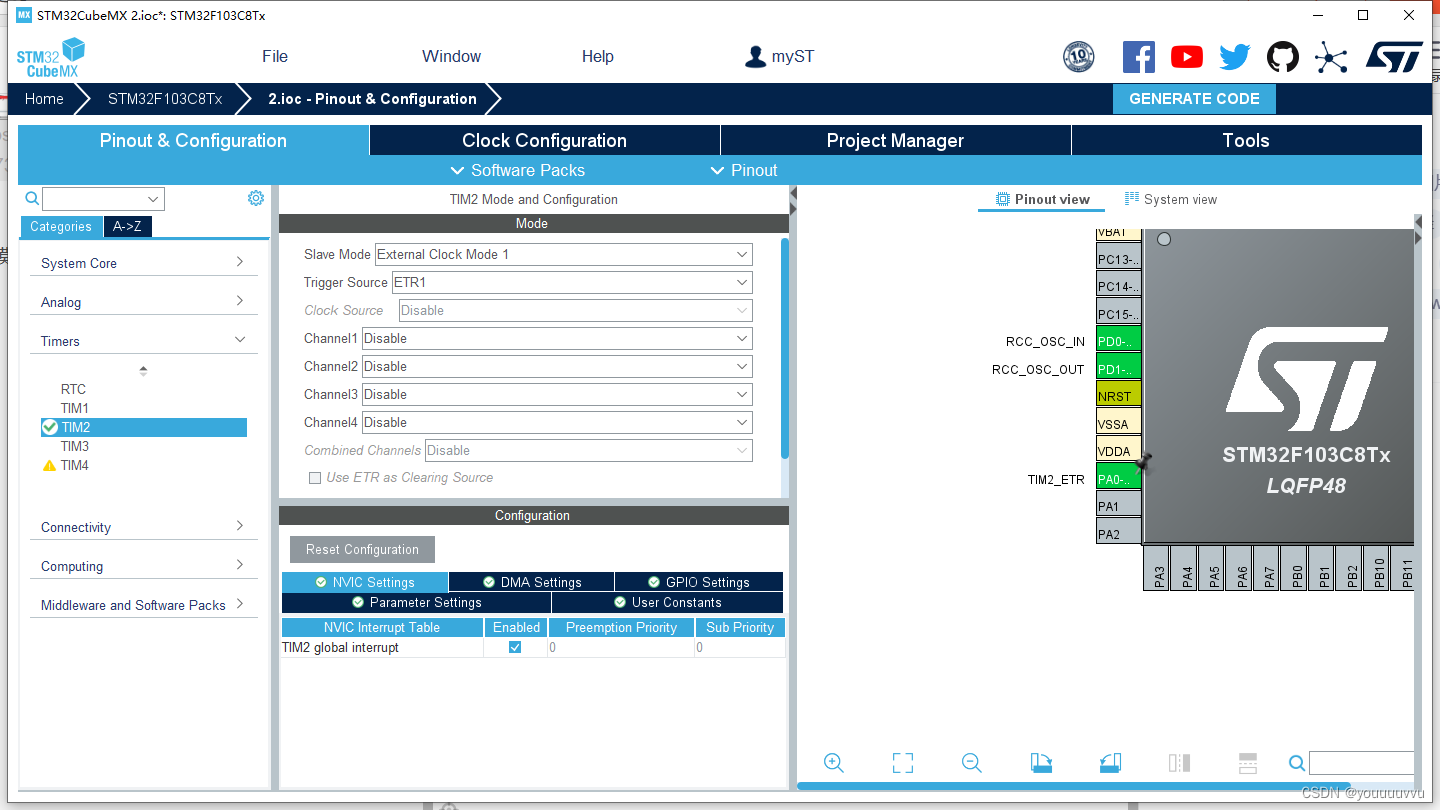This screenshot has width=1440, height=810.
Task: Click the STM32F103C8Tx breadcrumb
Action: pos(165,98)
